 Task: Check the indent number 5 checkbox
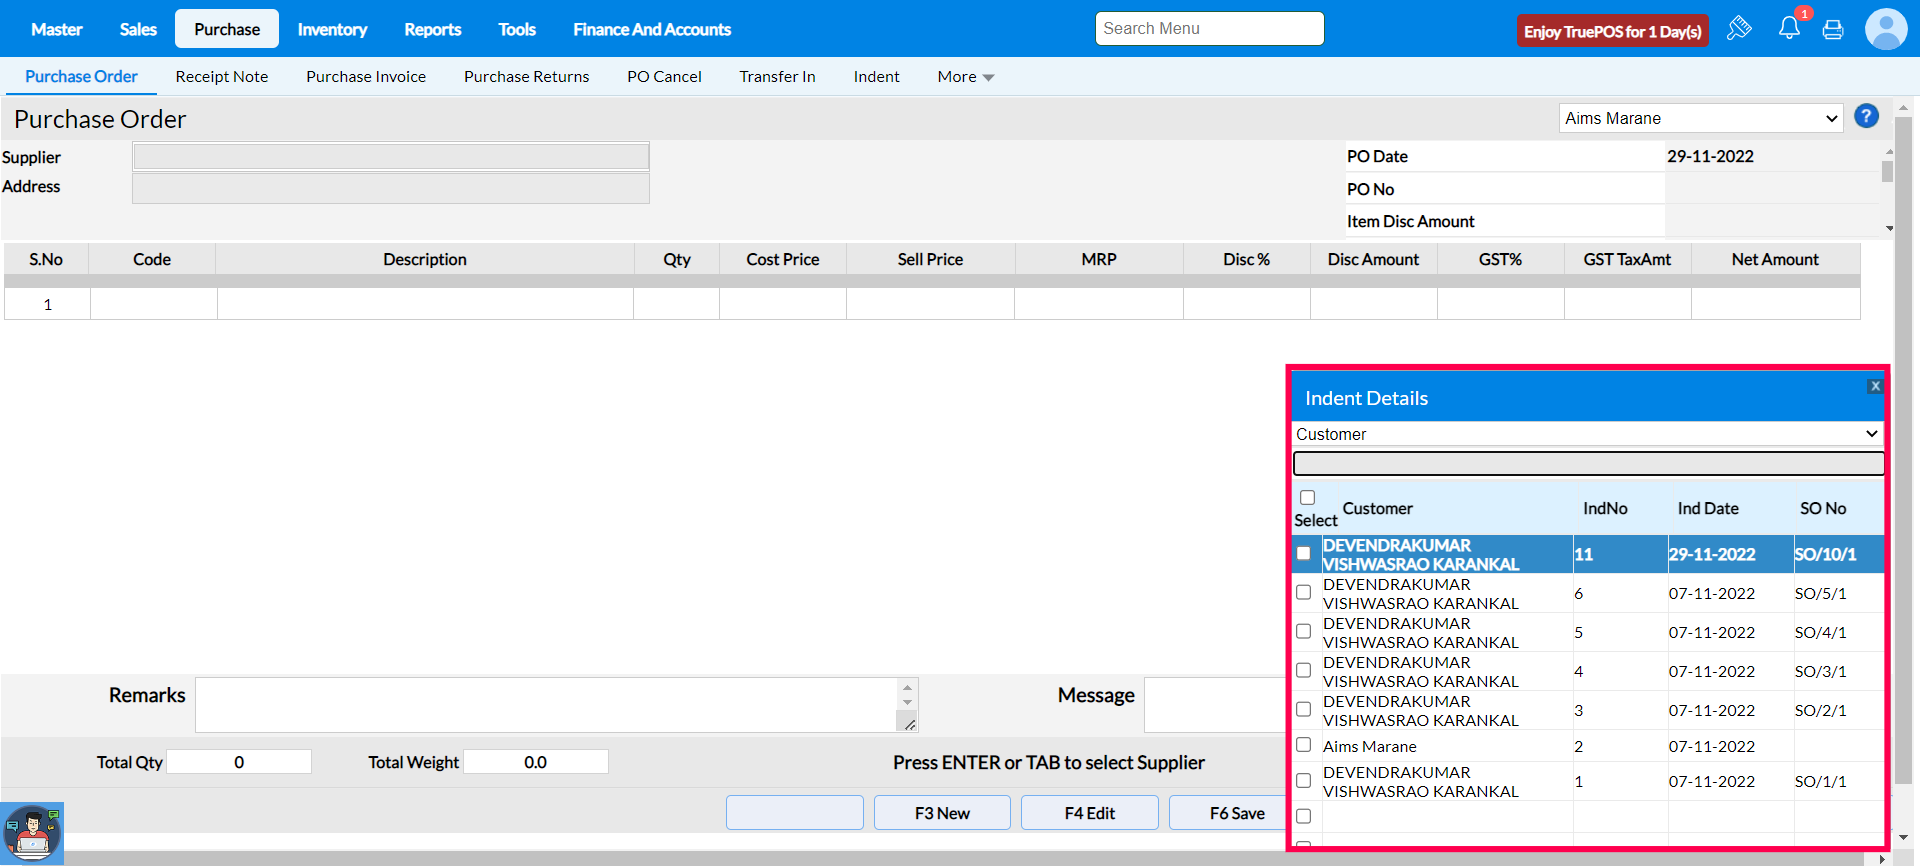click(x=1303, y=631)
